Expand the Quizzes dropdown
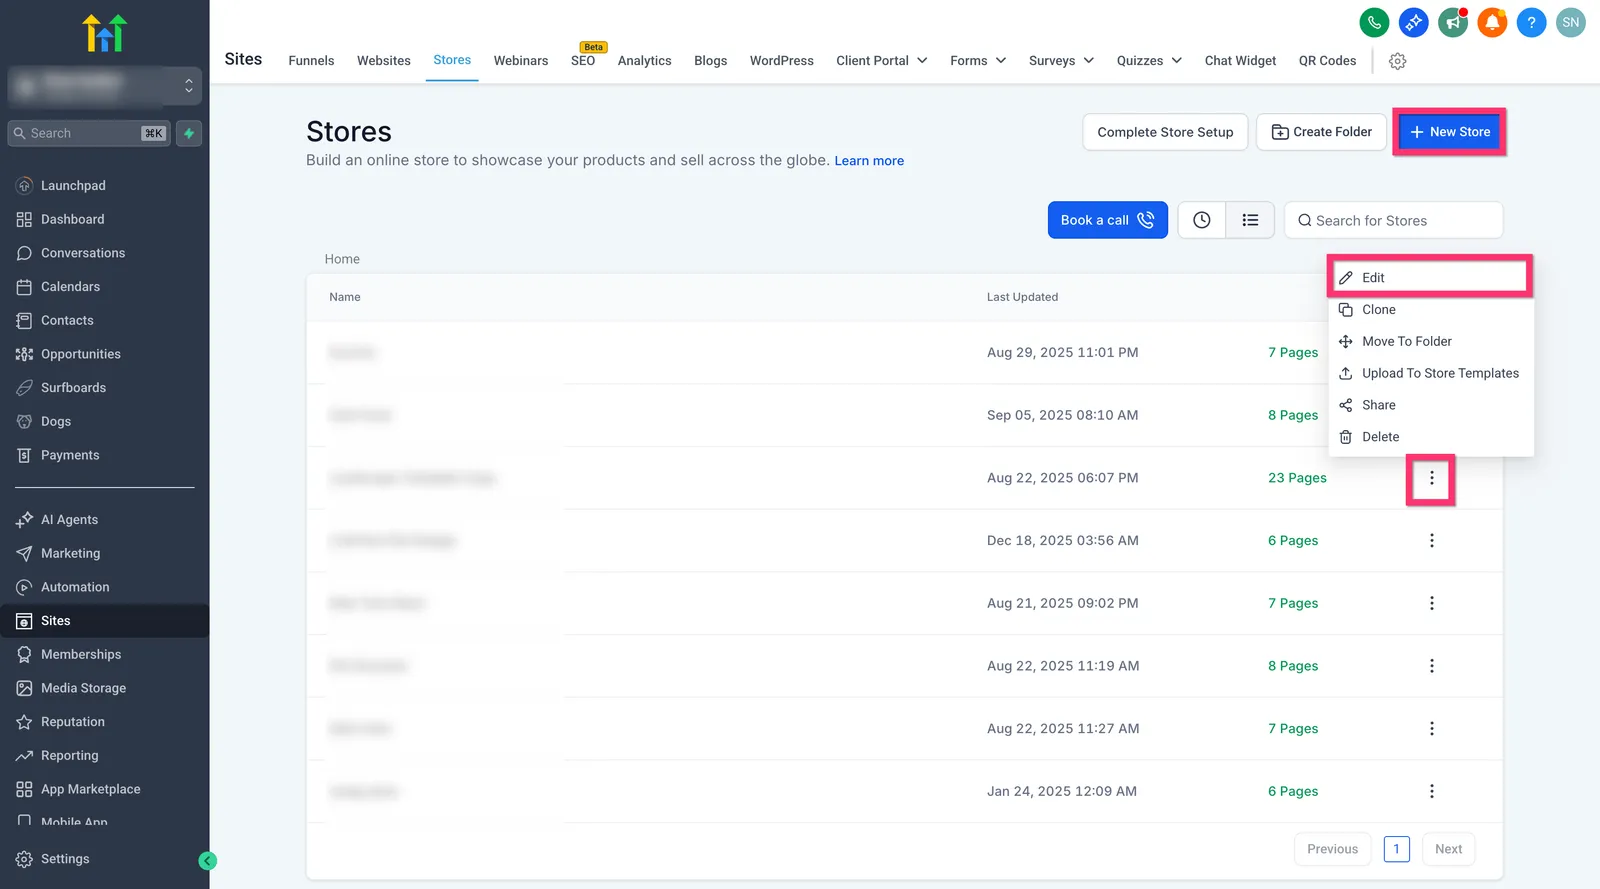This screenshot has width=1600, height=889. tap(1149, 61)
